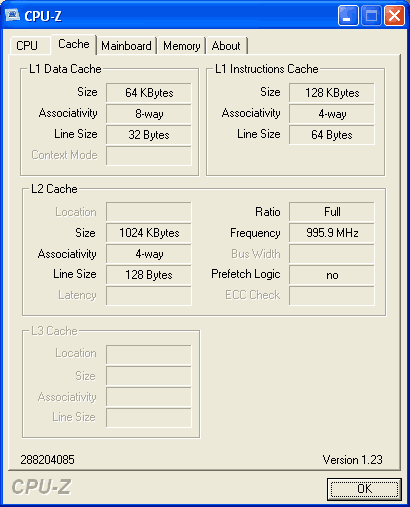Image resolution: width=410 pixels, height=507 pixels.
Task: Minimize the CPU-Z window
Action: pos(348,15)
